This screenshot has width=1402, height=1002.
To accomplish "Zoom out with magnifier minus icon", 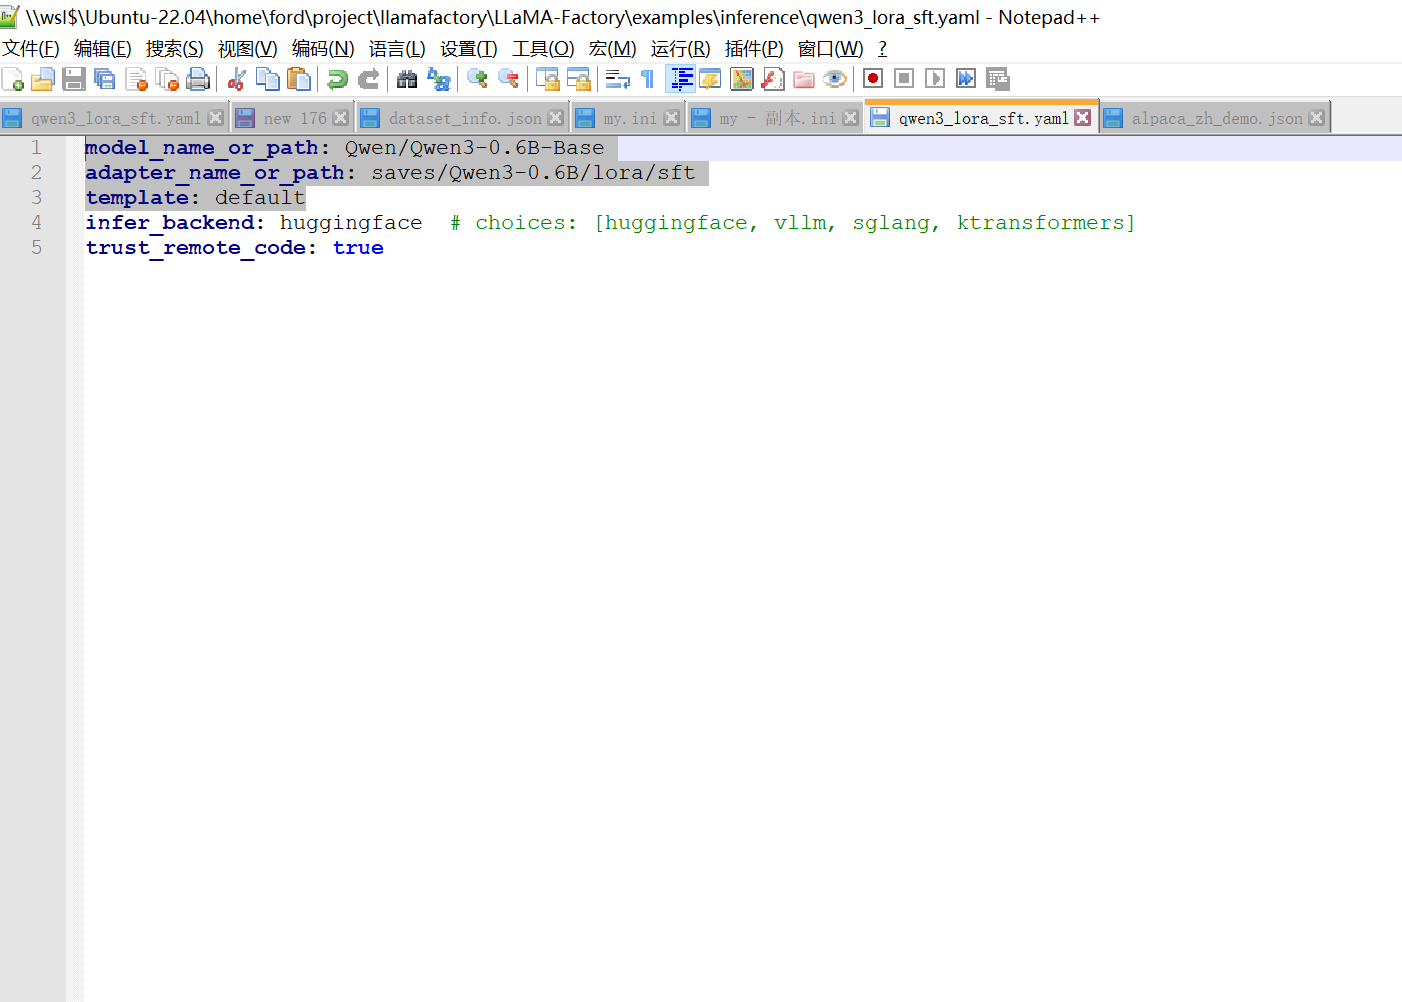I will (x=508, y=79).
